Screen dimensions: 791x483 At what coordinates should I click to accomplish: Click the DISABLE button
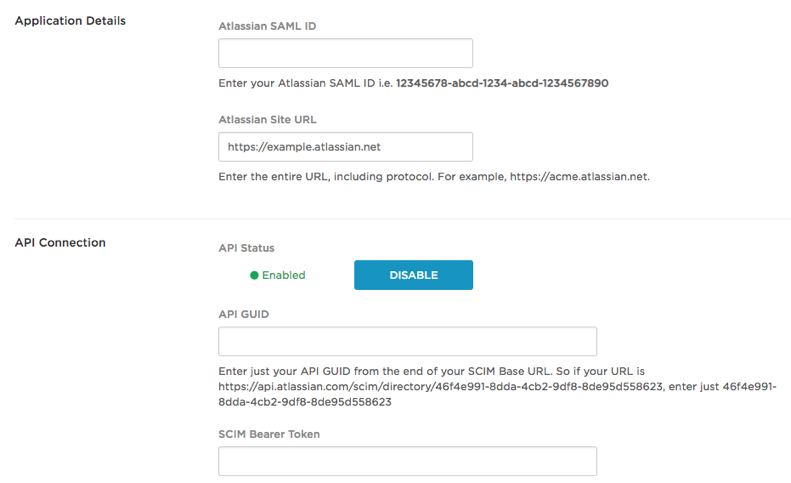(413, 275)
